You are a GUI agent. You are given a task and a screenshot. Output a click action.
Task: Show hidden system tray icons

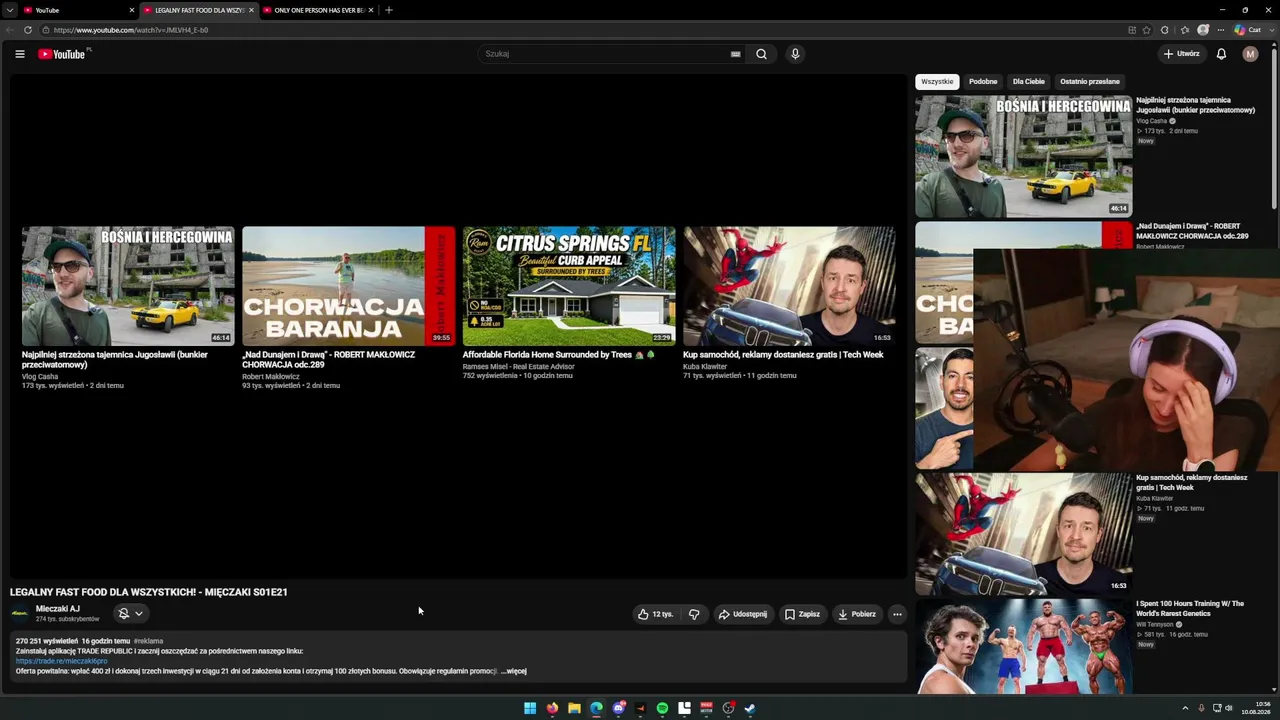(x=1186, y=708)
